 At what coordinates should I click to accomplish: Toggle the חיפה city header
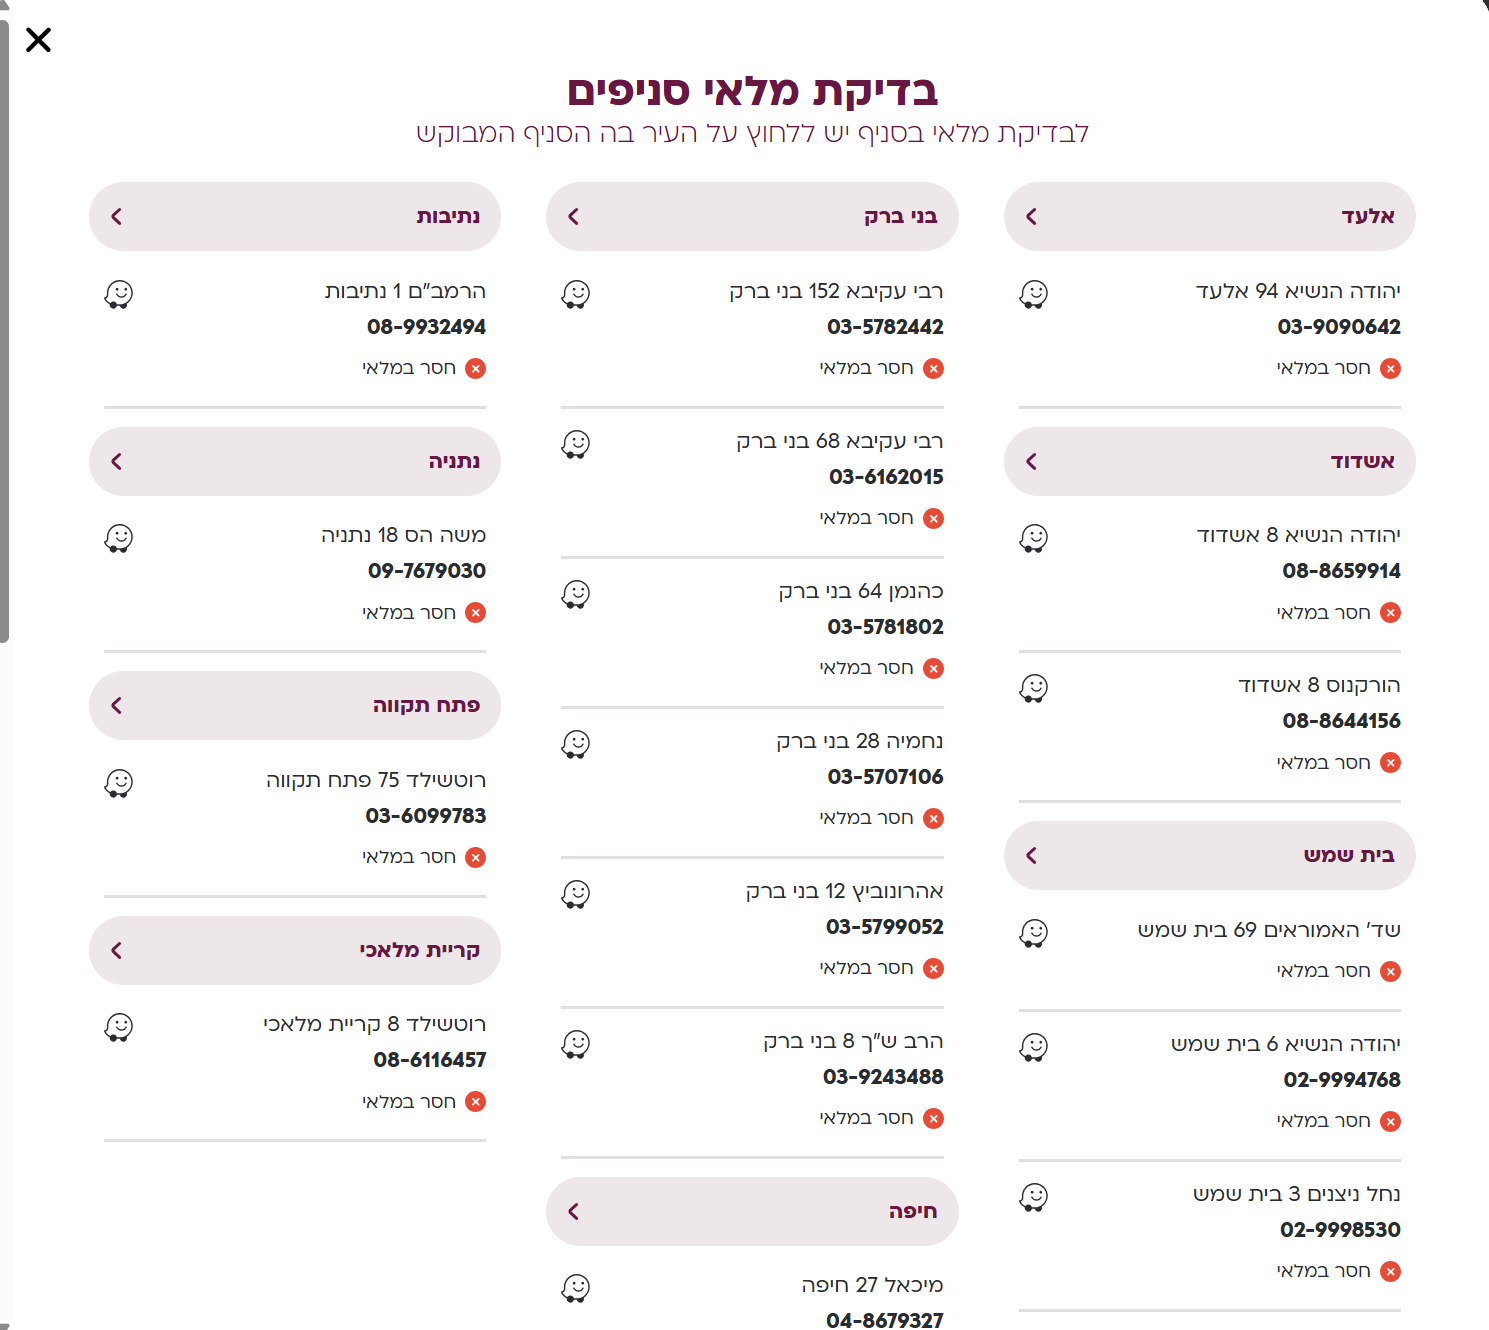click(x=752, y=1211)
